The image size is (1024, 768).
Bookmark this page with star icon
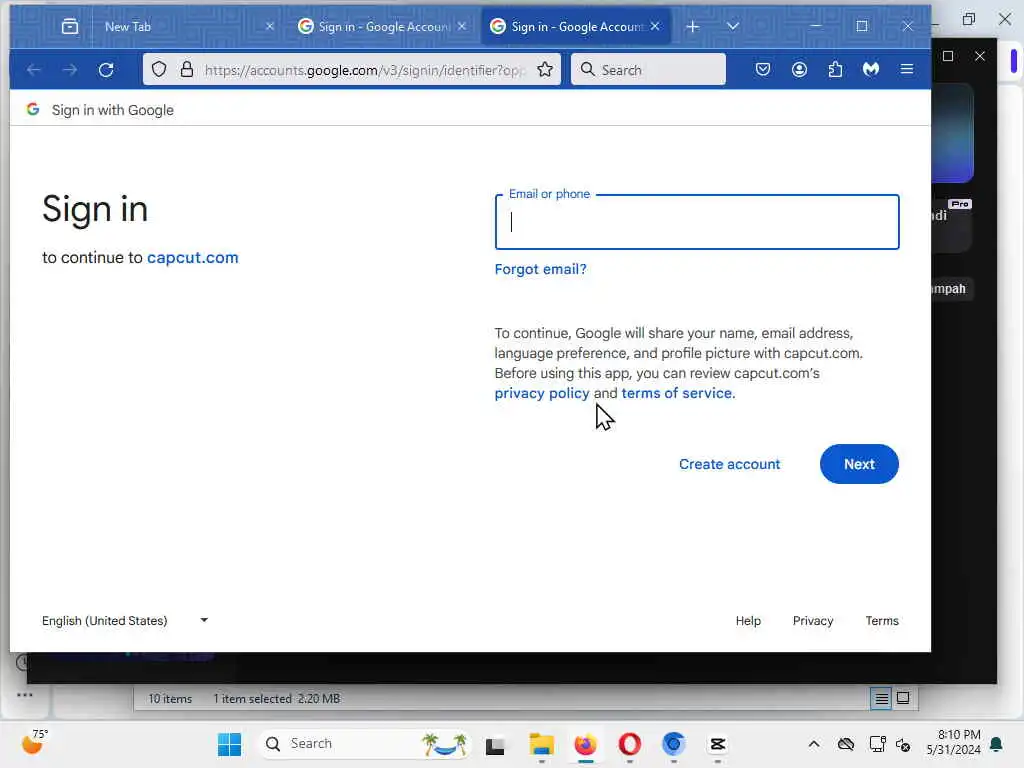(545, 69)
